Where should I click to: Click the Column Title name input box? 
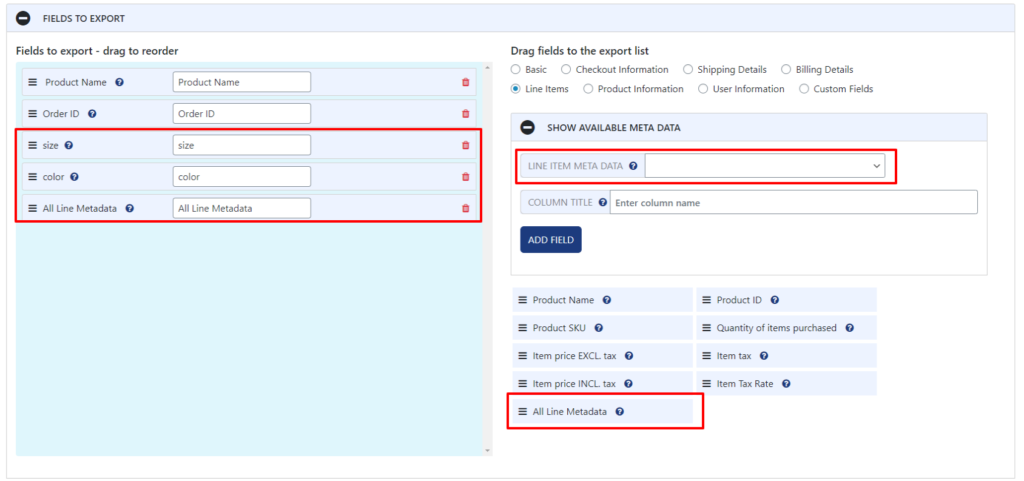coord(793,202)
